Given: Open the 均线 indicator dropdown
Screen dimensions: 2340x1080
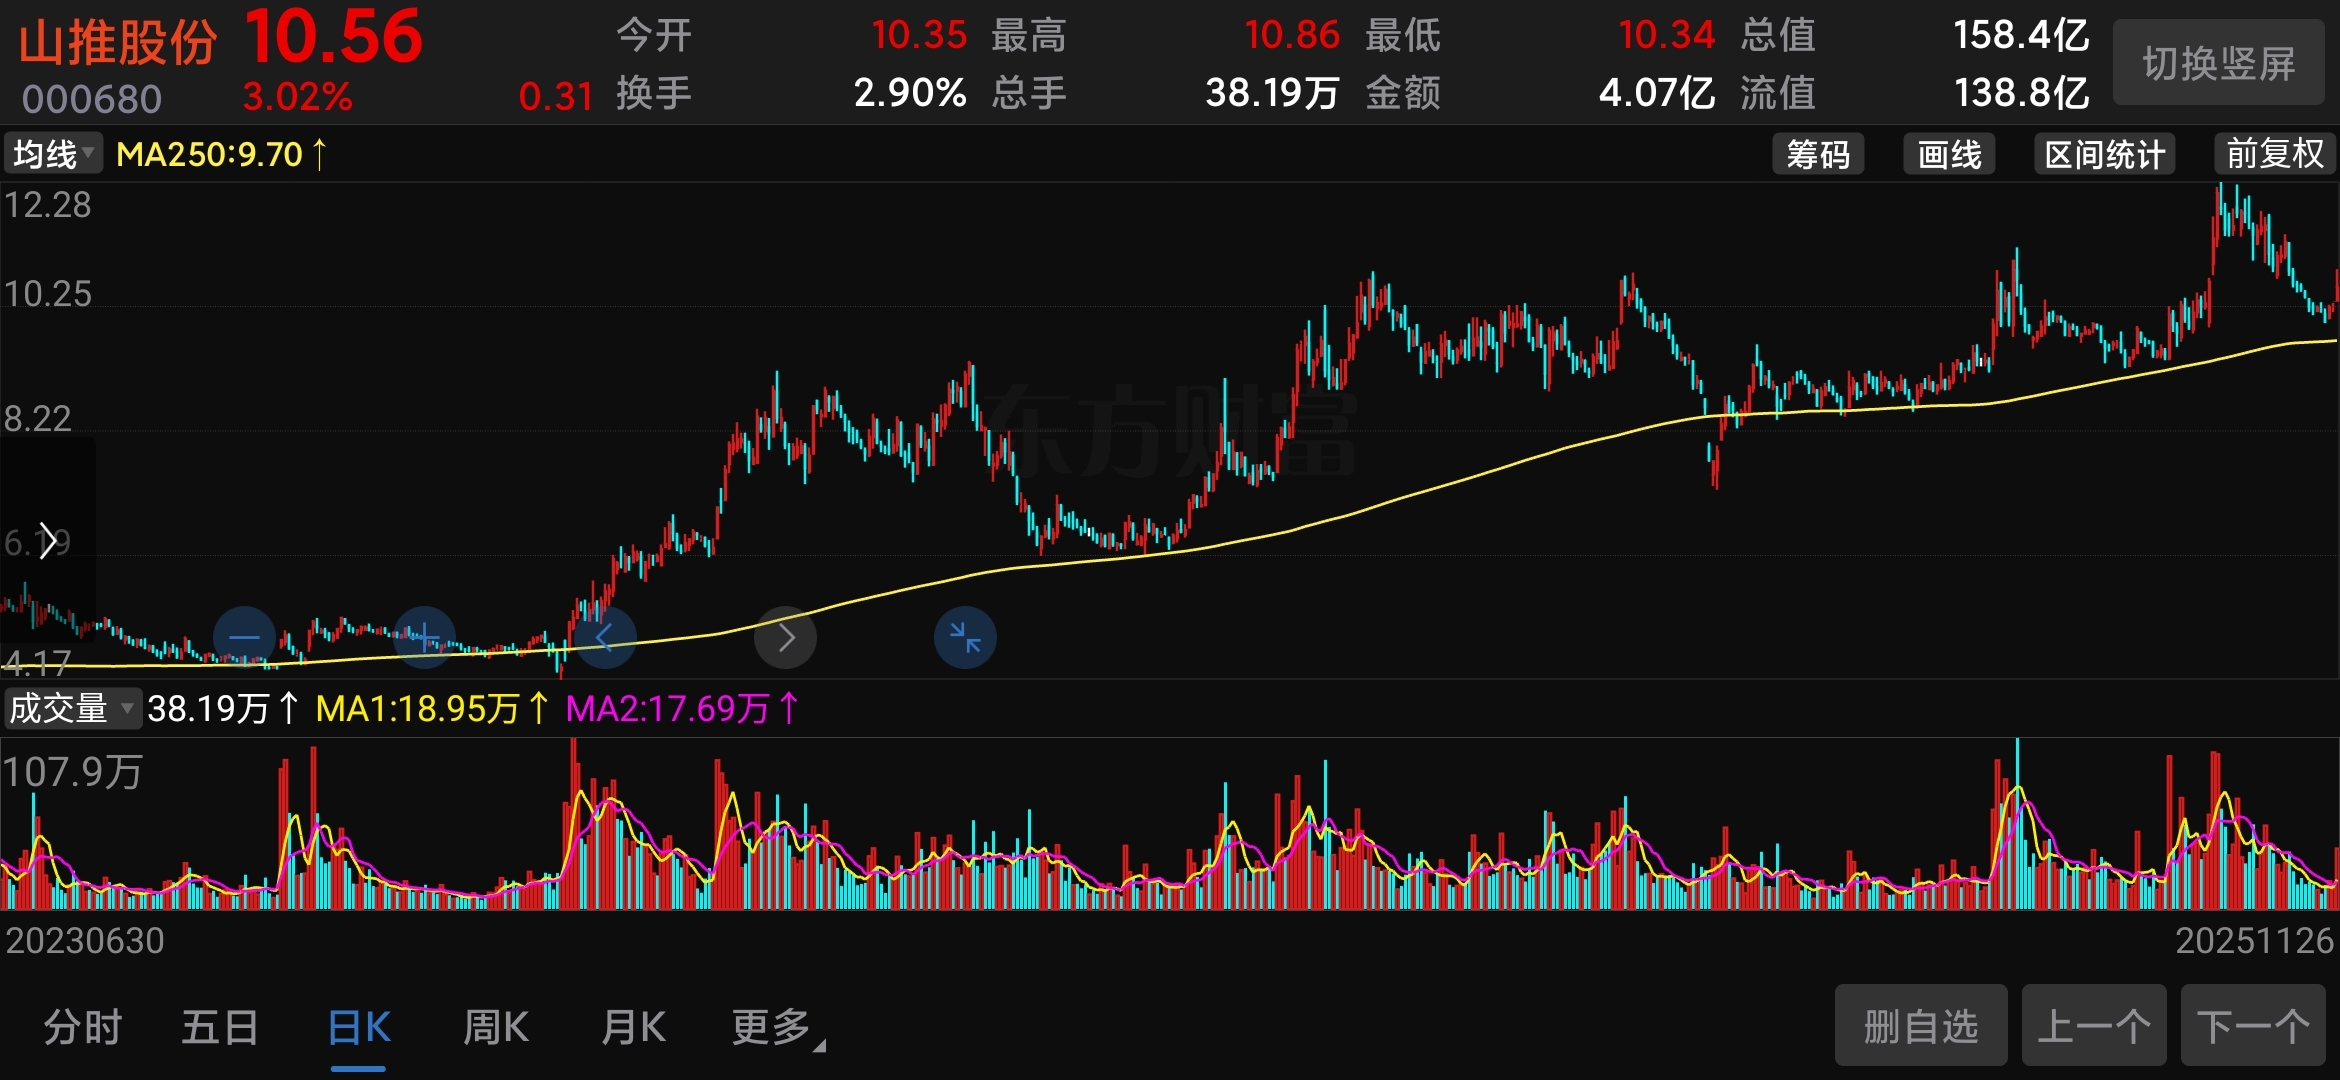Looking at the screenshot, I should (53, 154).
